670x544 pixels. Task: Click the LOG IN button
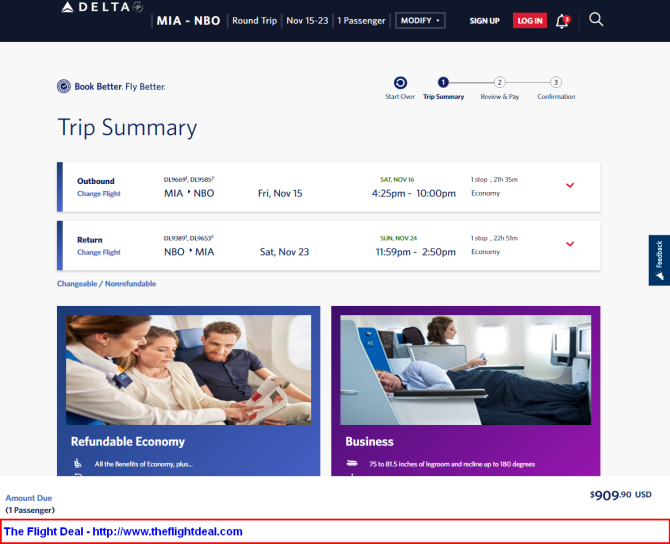[530, 21]
